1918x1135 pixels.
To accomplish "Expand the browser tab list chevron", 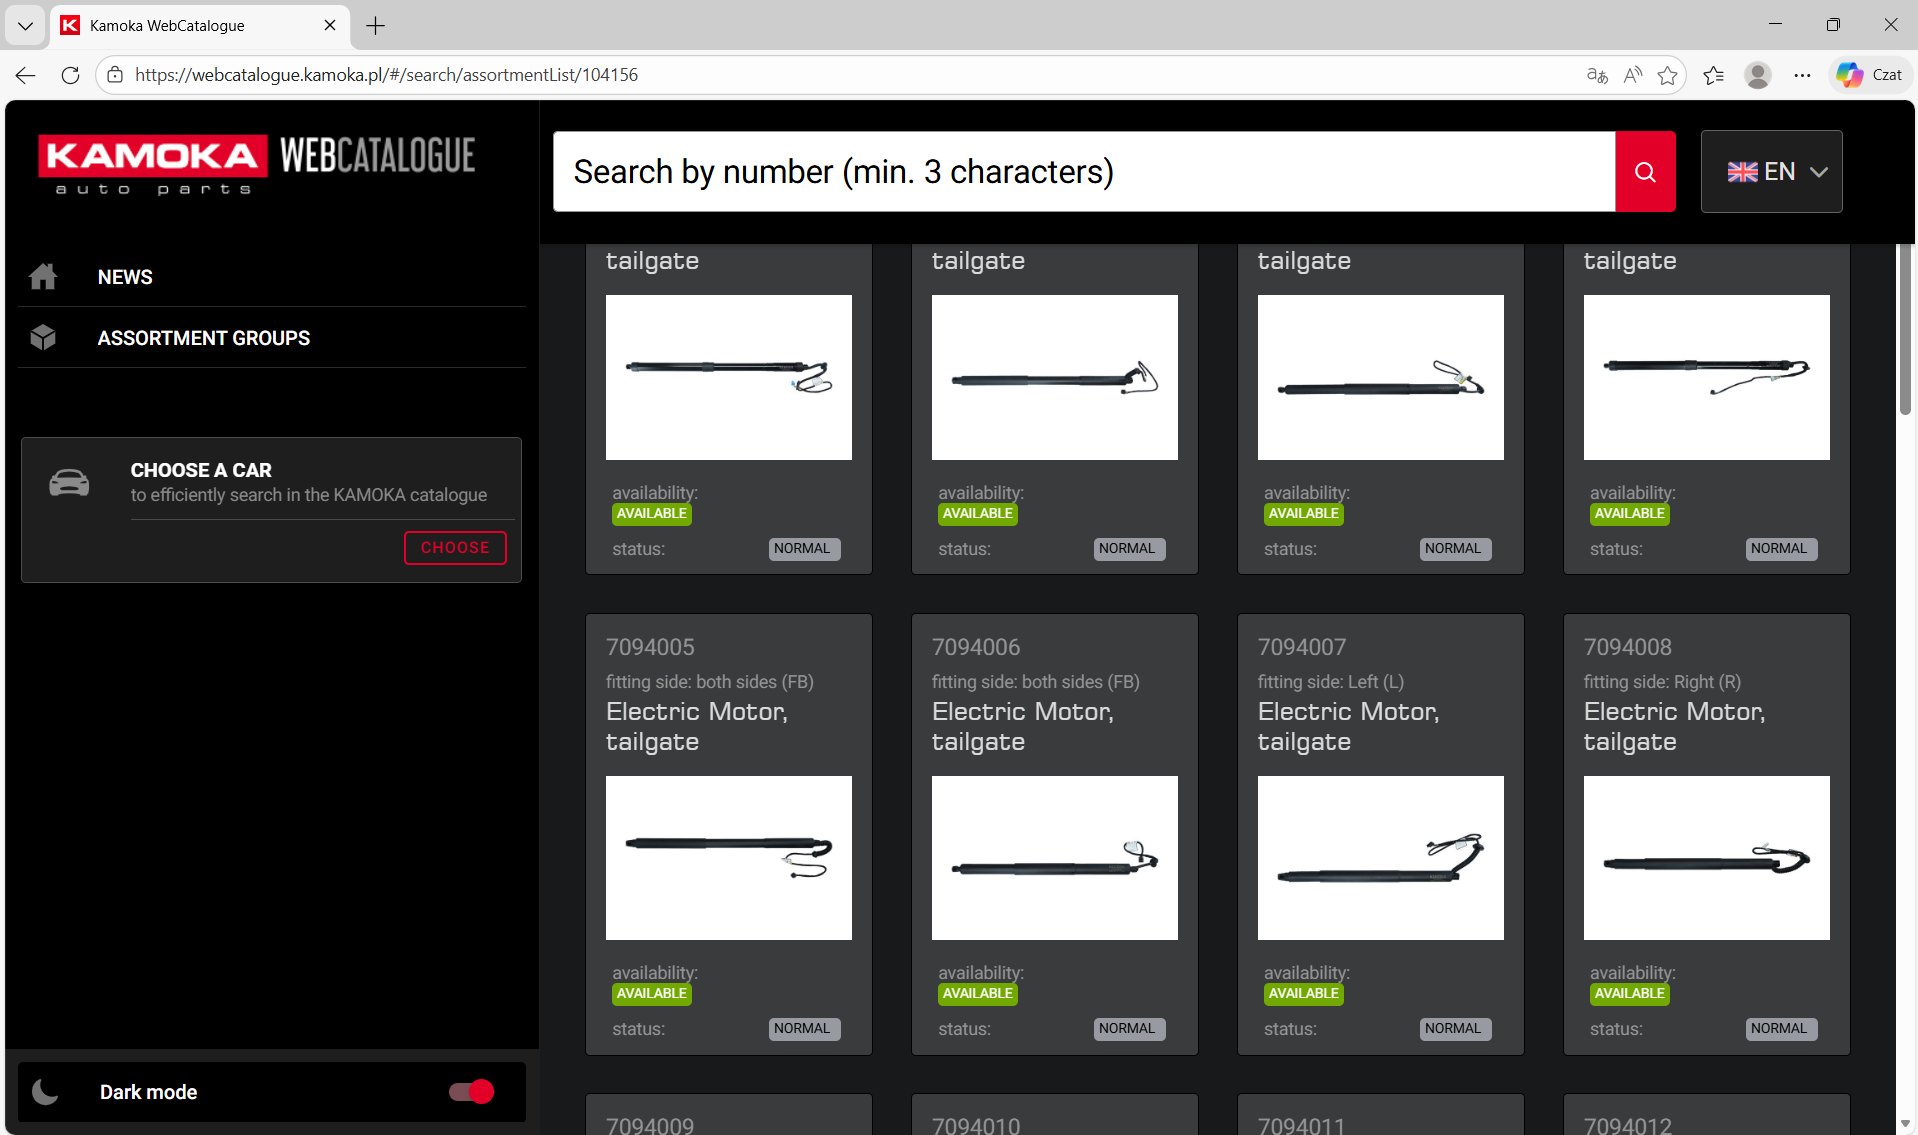I will point(25,25).
